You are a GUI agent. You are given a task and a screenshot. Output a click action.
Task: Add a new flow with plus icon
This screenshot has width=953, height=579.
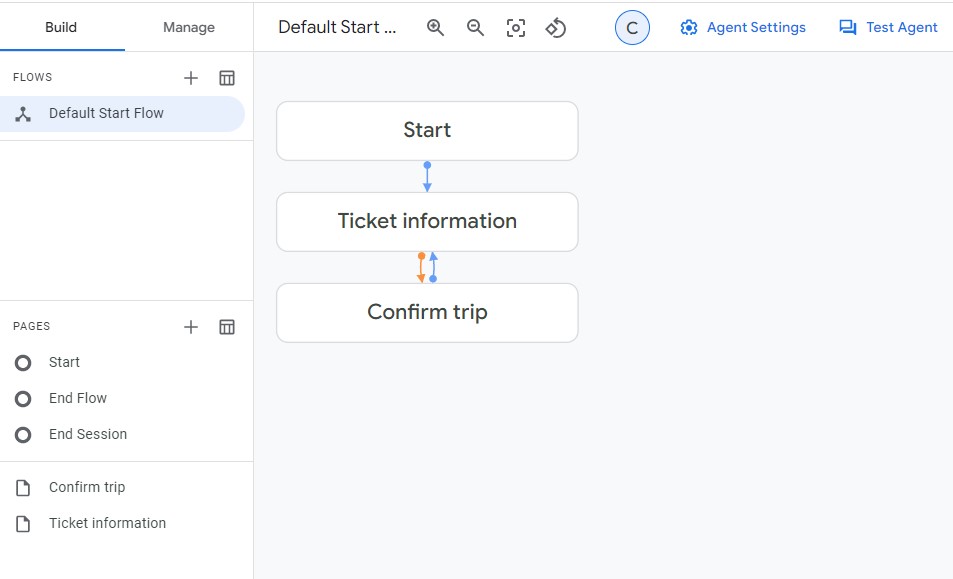tap(191, 78)
